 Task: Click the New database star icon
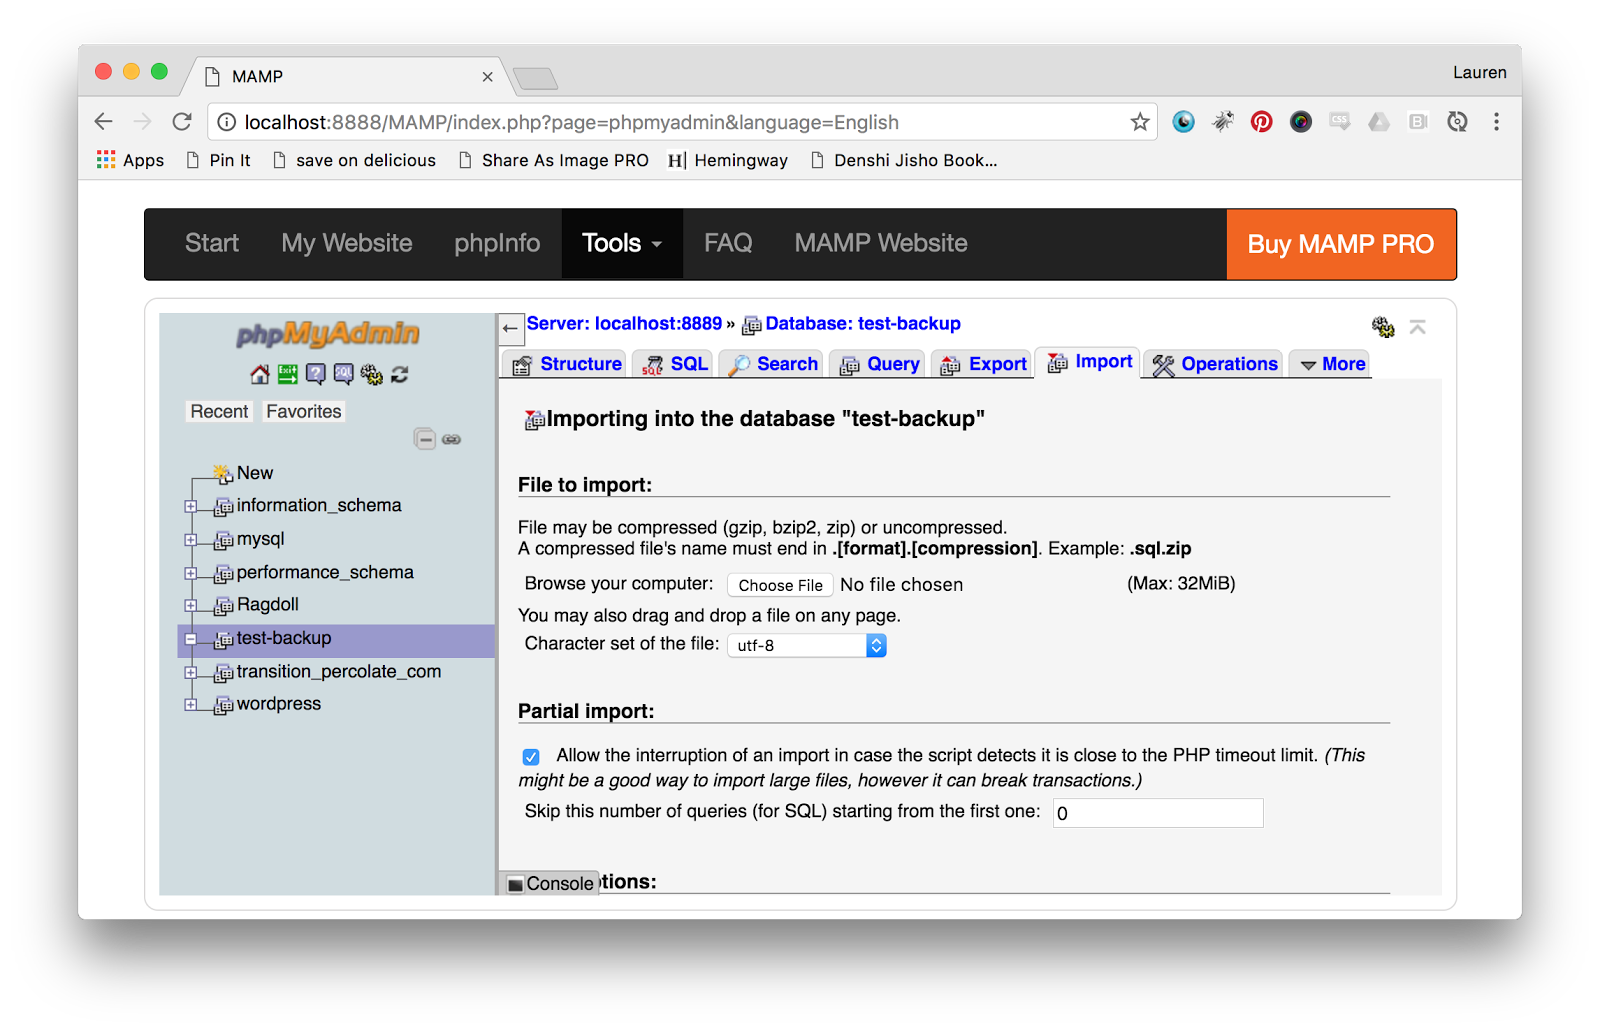click(222, 473)
